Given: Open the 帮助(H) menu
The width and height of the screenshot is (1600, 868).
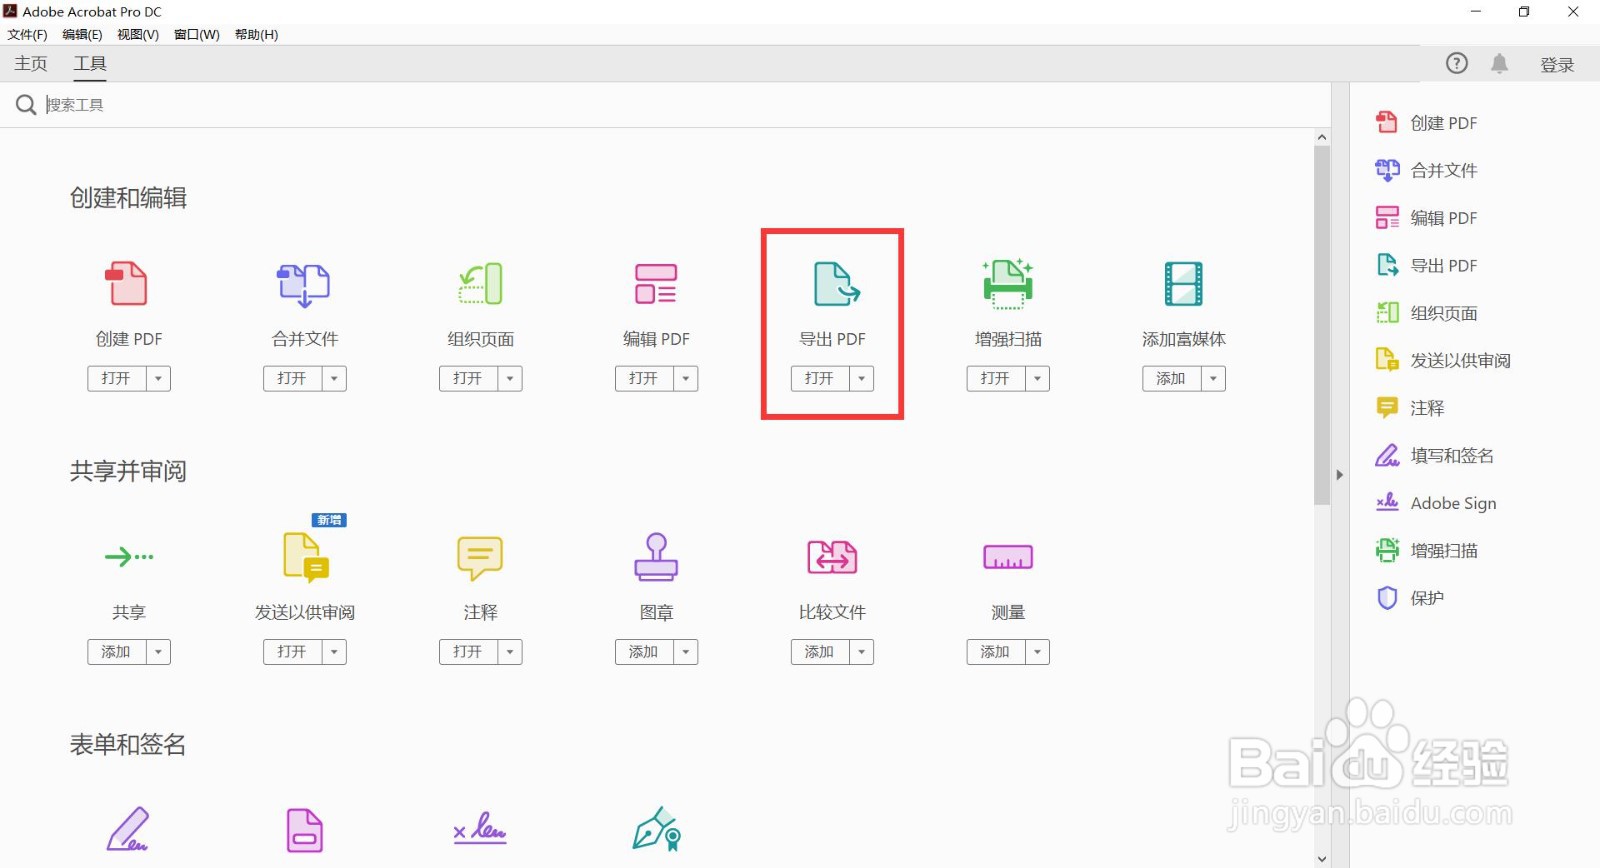Looking at the screenshot, I should tap(256, 34).
